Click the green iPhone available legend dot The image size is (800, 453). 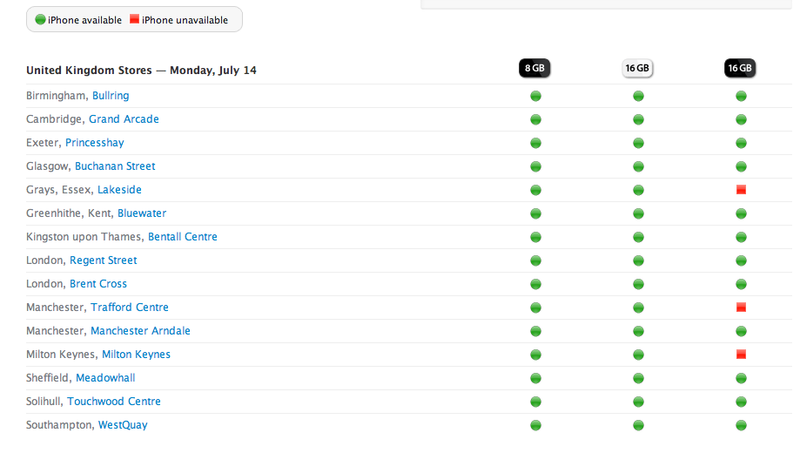coord(40,19)
